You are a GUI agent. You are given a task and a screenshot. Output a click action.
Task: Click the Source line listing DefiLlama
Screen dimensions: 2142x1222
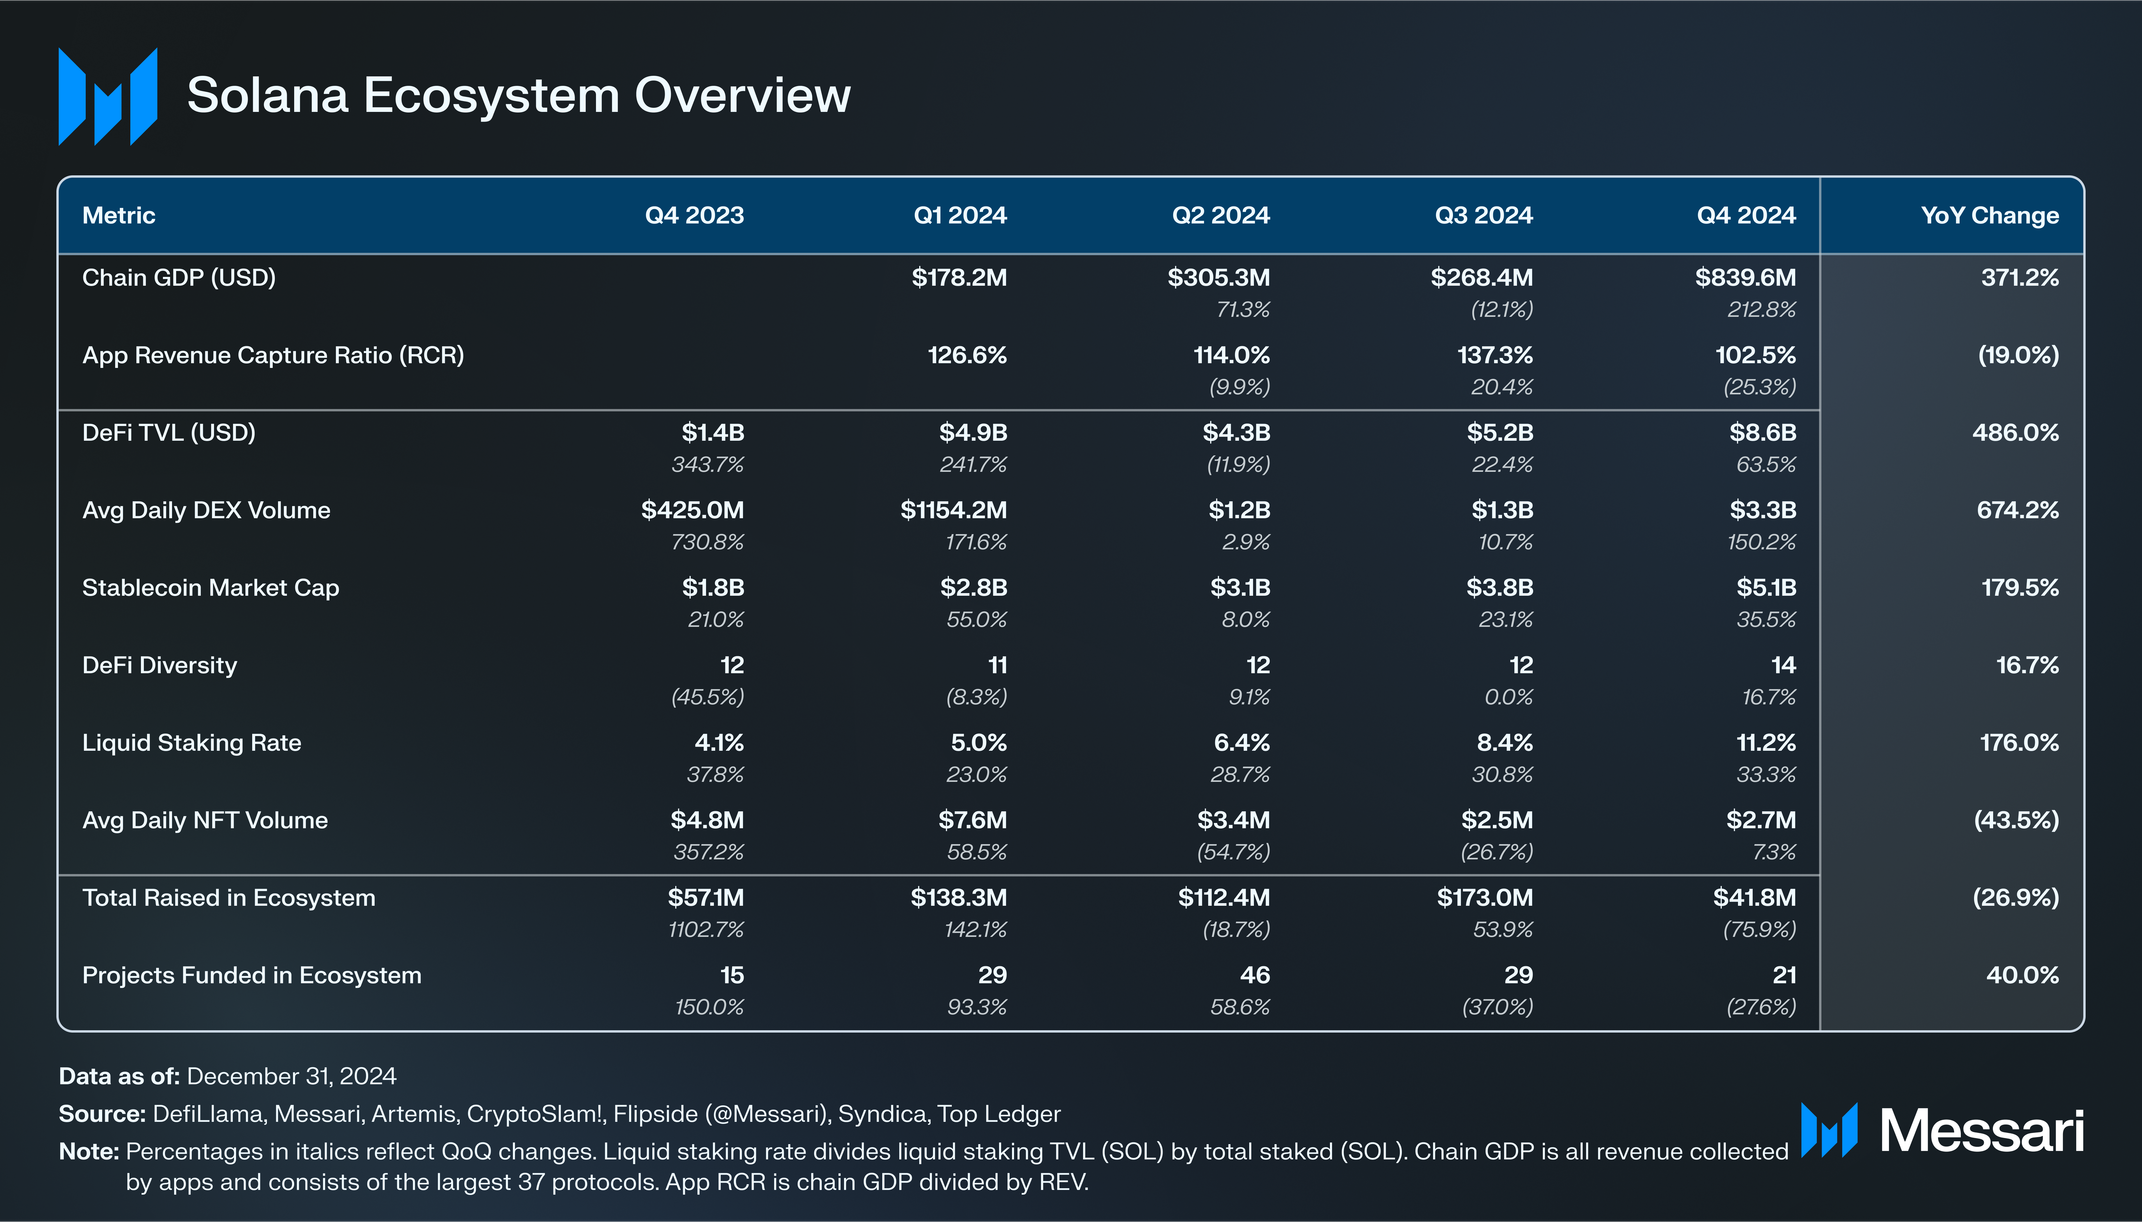(560, 1114)
